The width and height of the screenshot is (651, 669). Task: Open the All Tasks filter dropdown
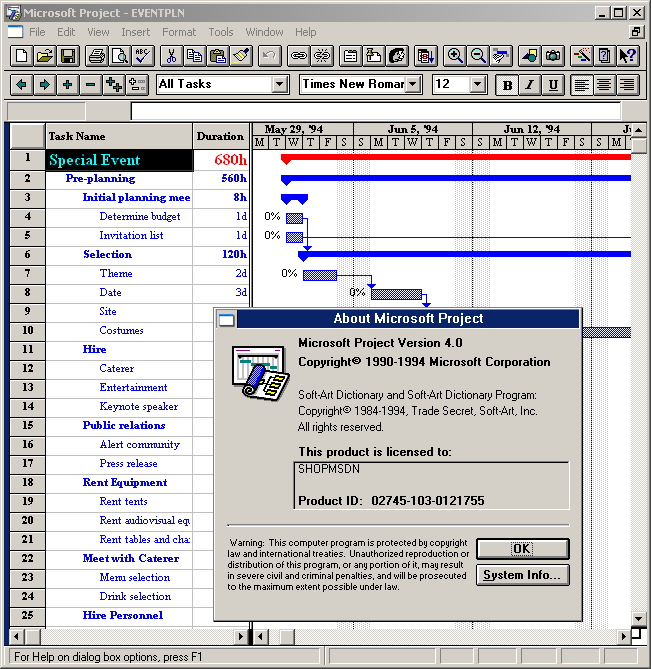tap(279, 85)
